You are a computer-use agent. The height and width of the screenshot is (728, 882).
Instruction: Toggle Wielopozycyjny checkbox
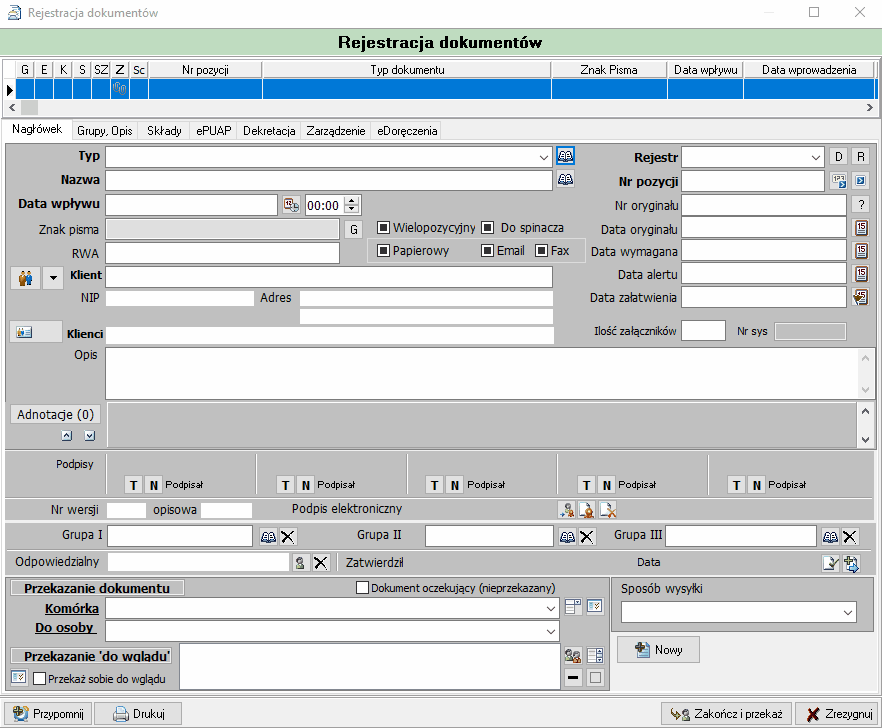click(383, 227)
